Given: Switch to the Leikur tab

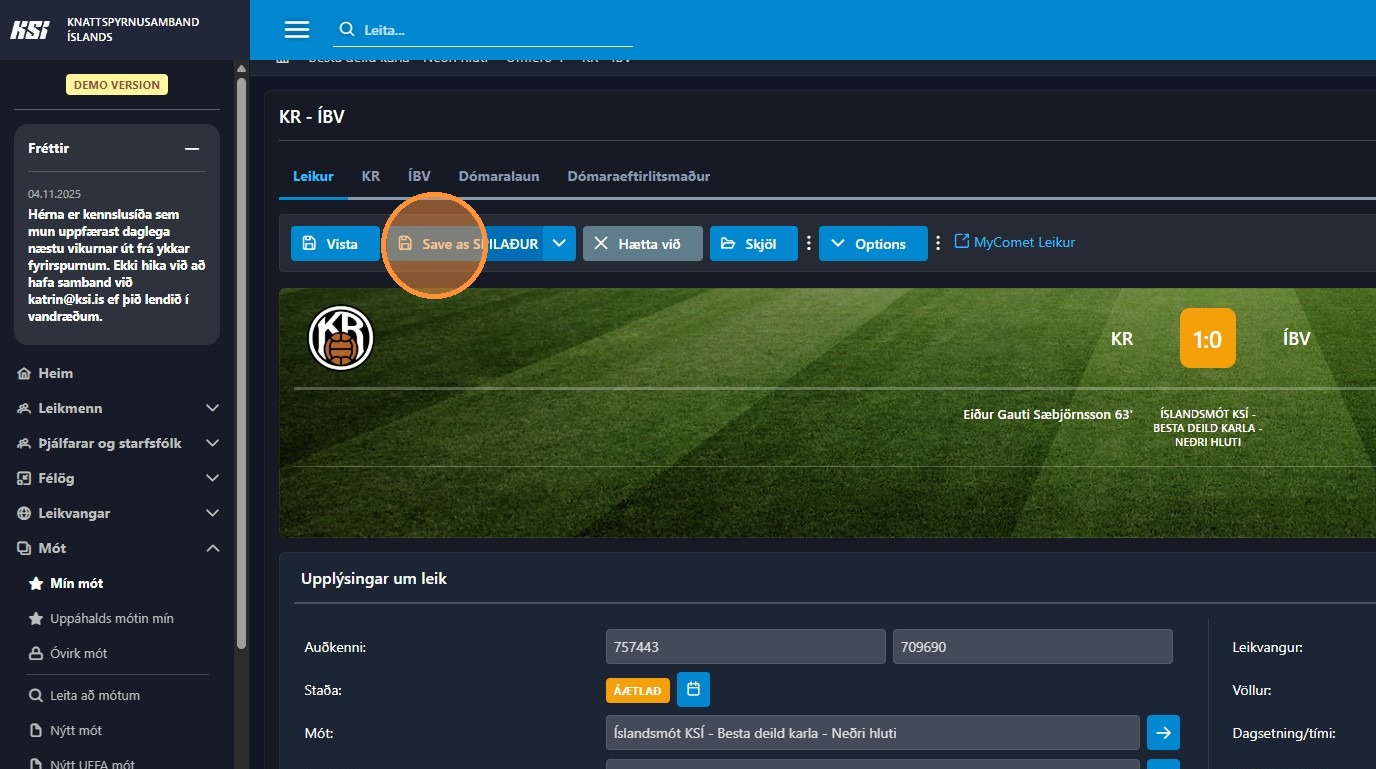Looking at the screenshot, I should 313,176.
